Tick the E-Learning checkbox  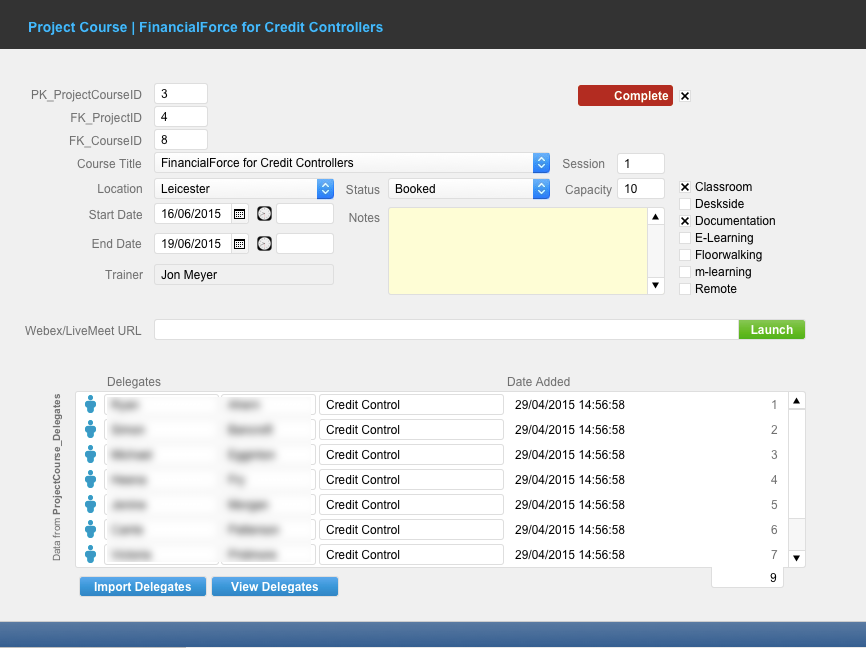coord(685,238)
